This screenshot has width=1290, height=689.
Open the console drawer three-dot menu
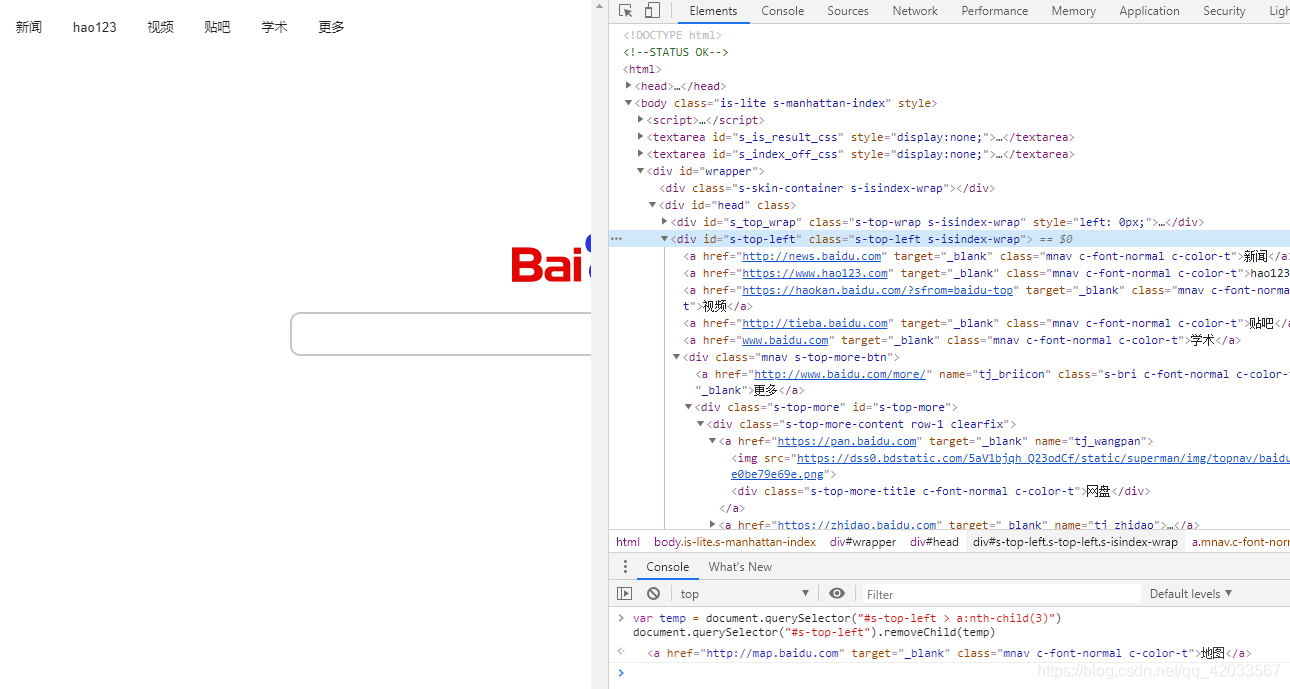pos(626,567)
